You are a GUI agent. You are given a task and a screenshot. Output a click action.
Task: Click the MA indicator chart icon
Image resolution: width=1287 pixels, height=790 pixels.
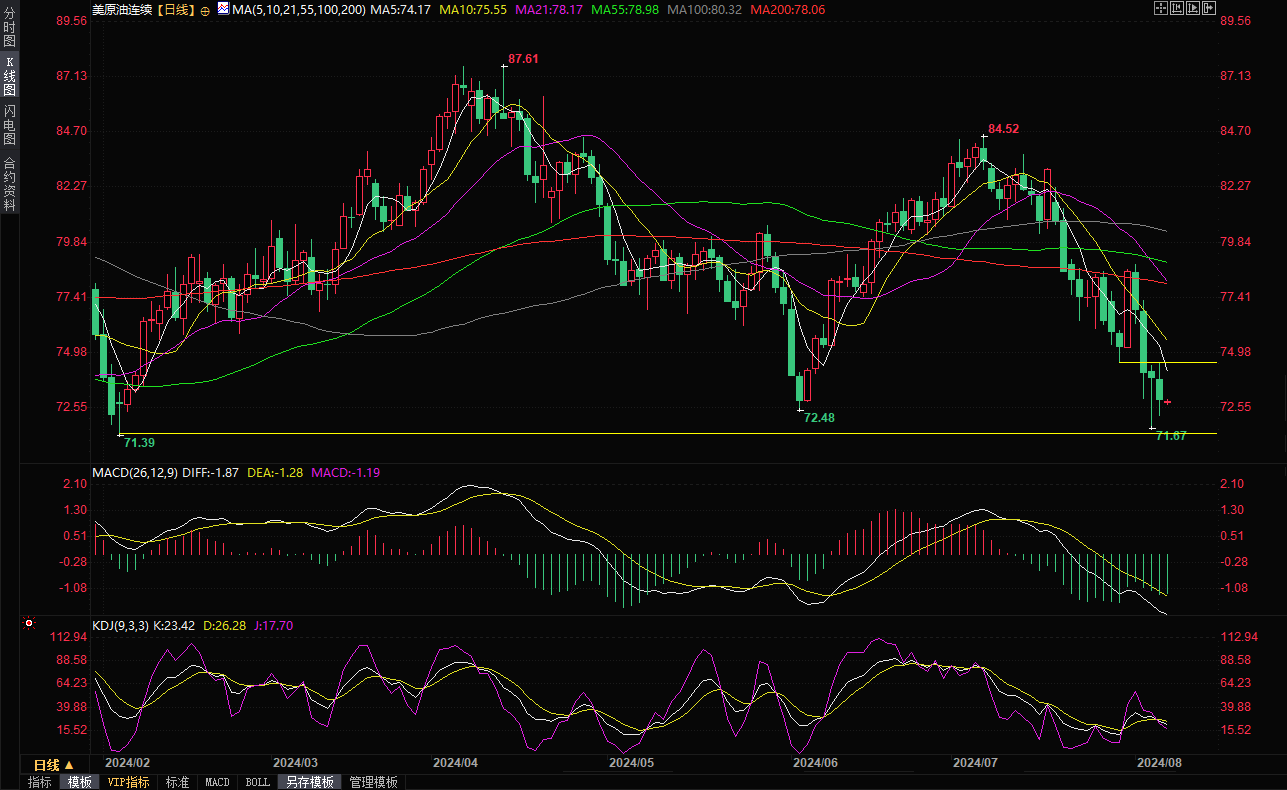click(x=222, y=10)
